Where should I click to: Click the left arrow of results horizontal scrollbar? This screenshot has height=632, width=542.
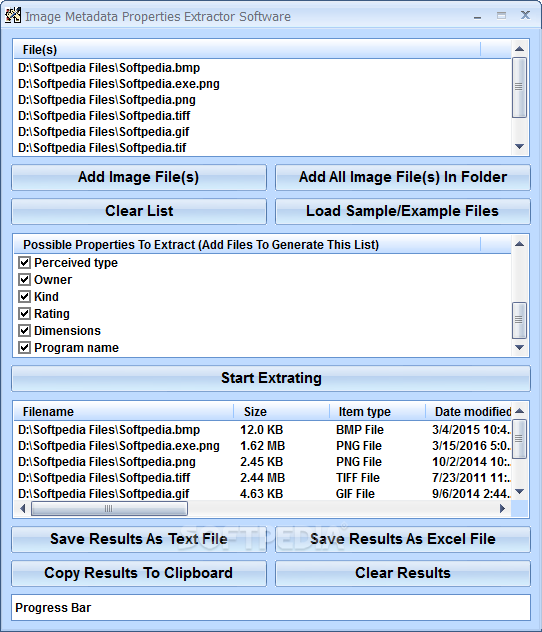coord(23,509)
